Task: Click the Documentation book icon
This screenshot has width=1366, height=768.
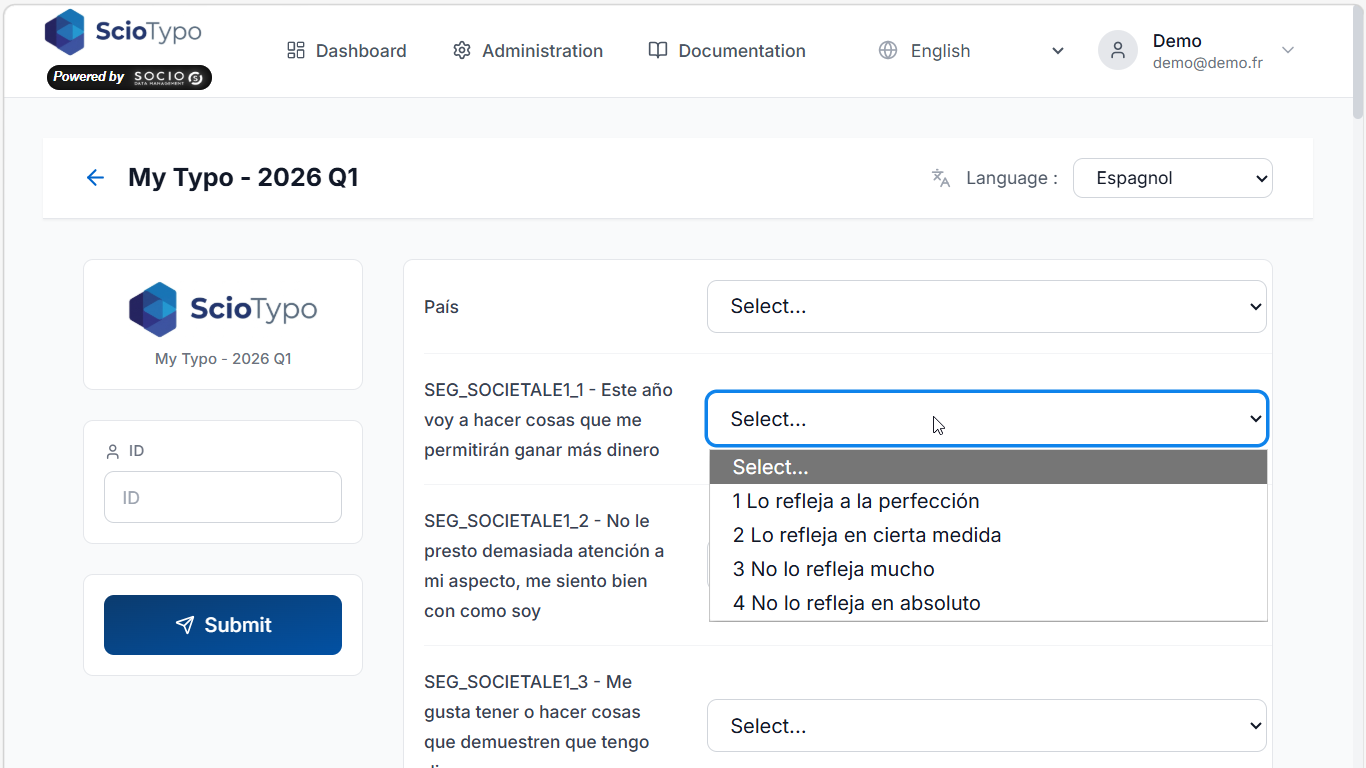Action: [657, 50]
